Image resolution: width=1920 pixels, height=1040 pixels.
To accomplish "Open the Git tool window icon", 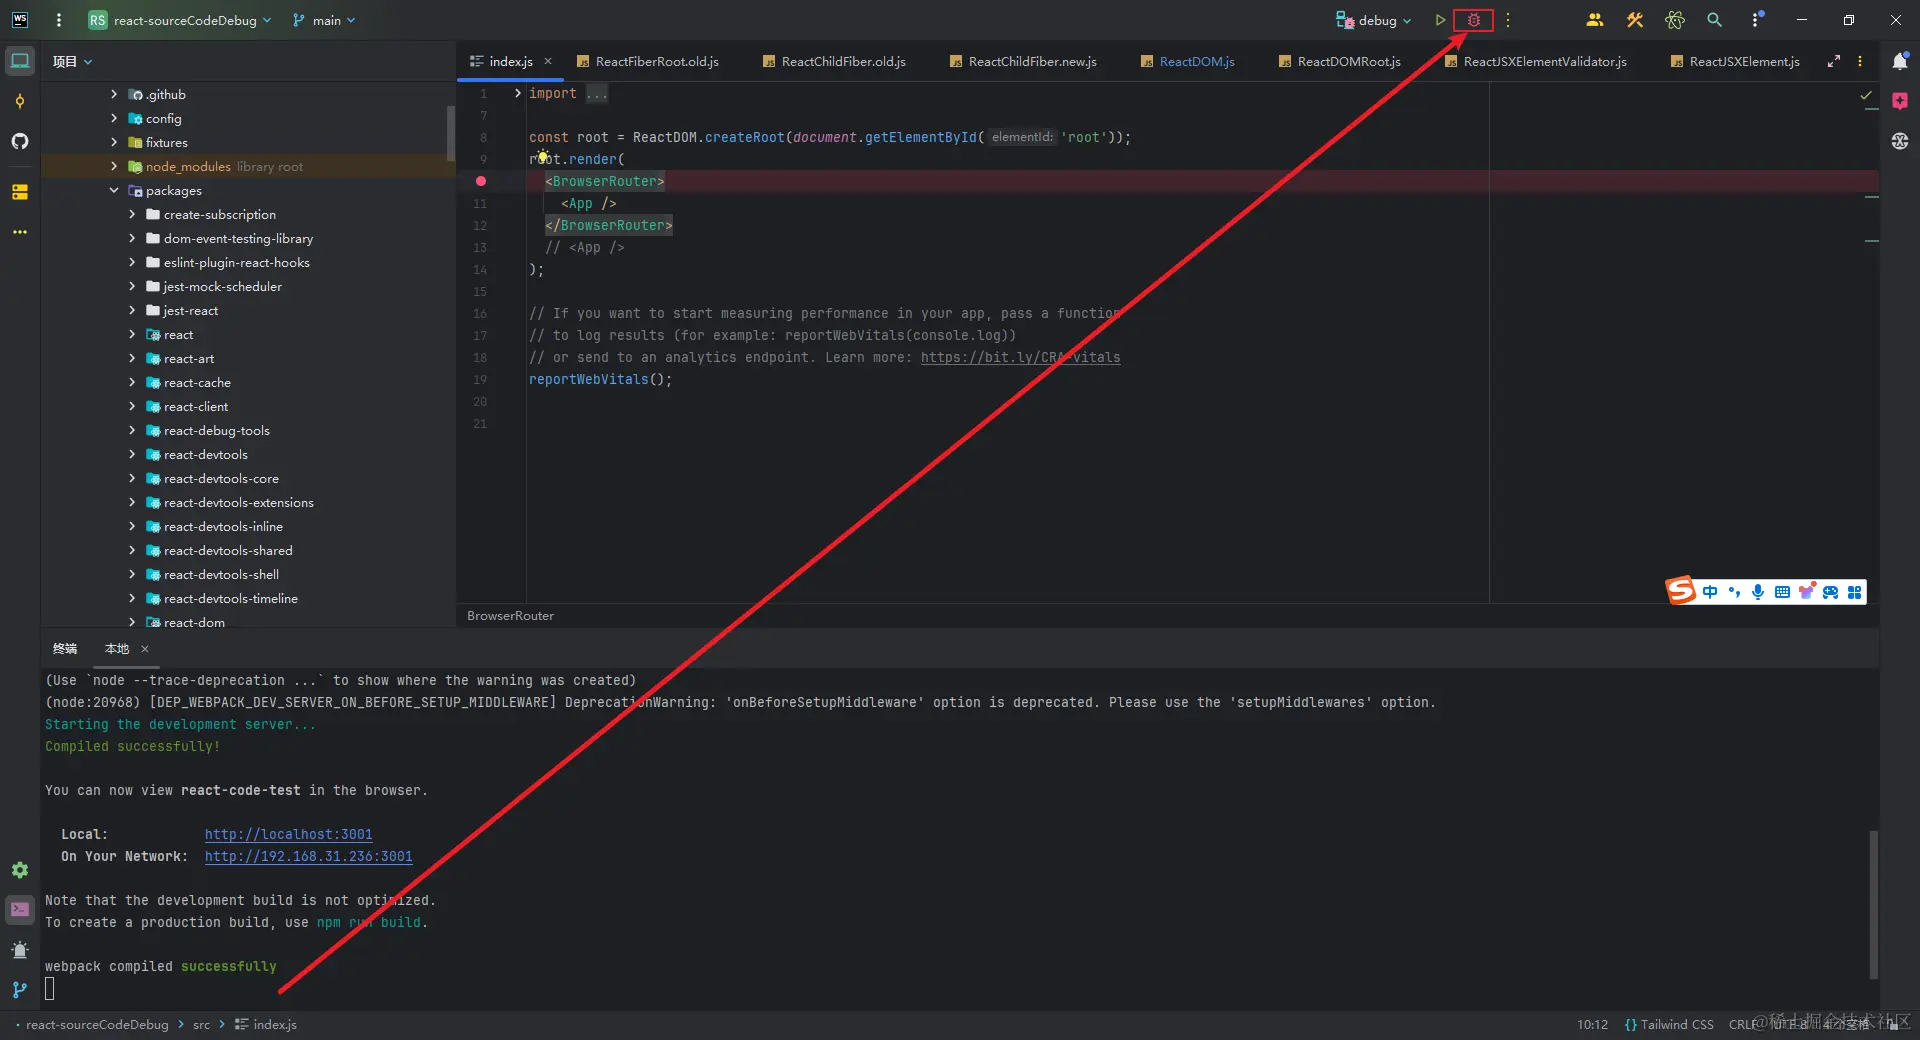I will (x=20, y=990).
